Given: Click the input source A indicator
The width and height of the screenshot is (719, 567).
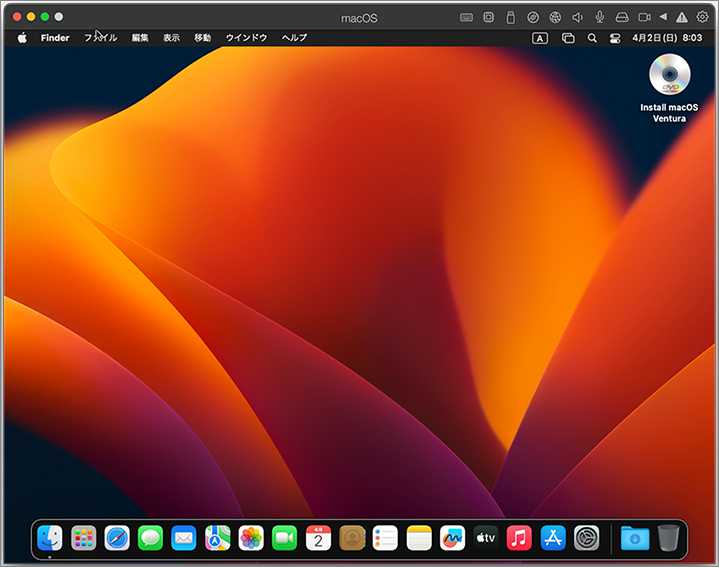Looking at the screenshot, I should pyautogui.click(x=540, y=39).
